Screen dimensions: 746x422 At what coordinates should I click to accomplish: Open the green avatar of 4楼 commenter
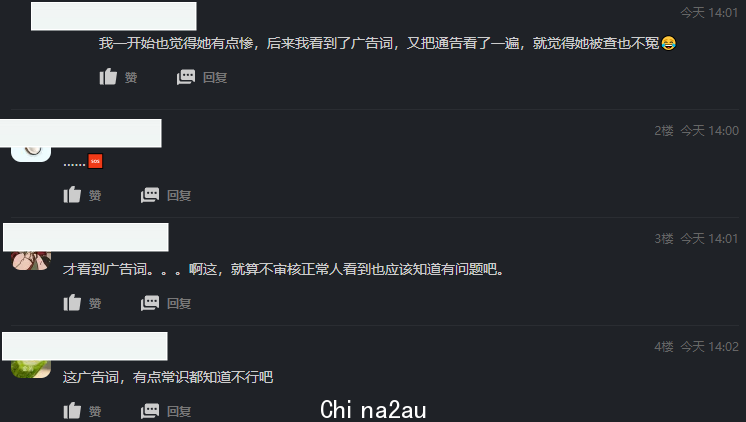coord(31,369)
